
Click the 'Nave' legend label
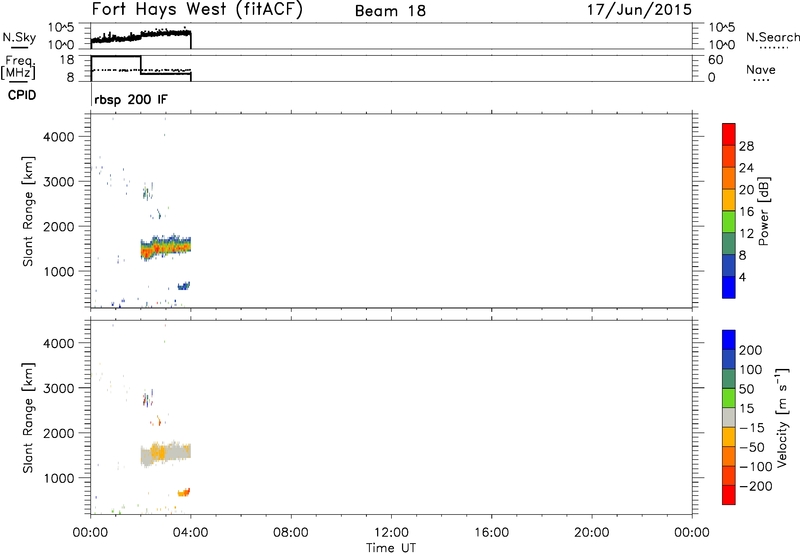761,69
